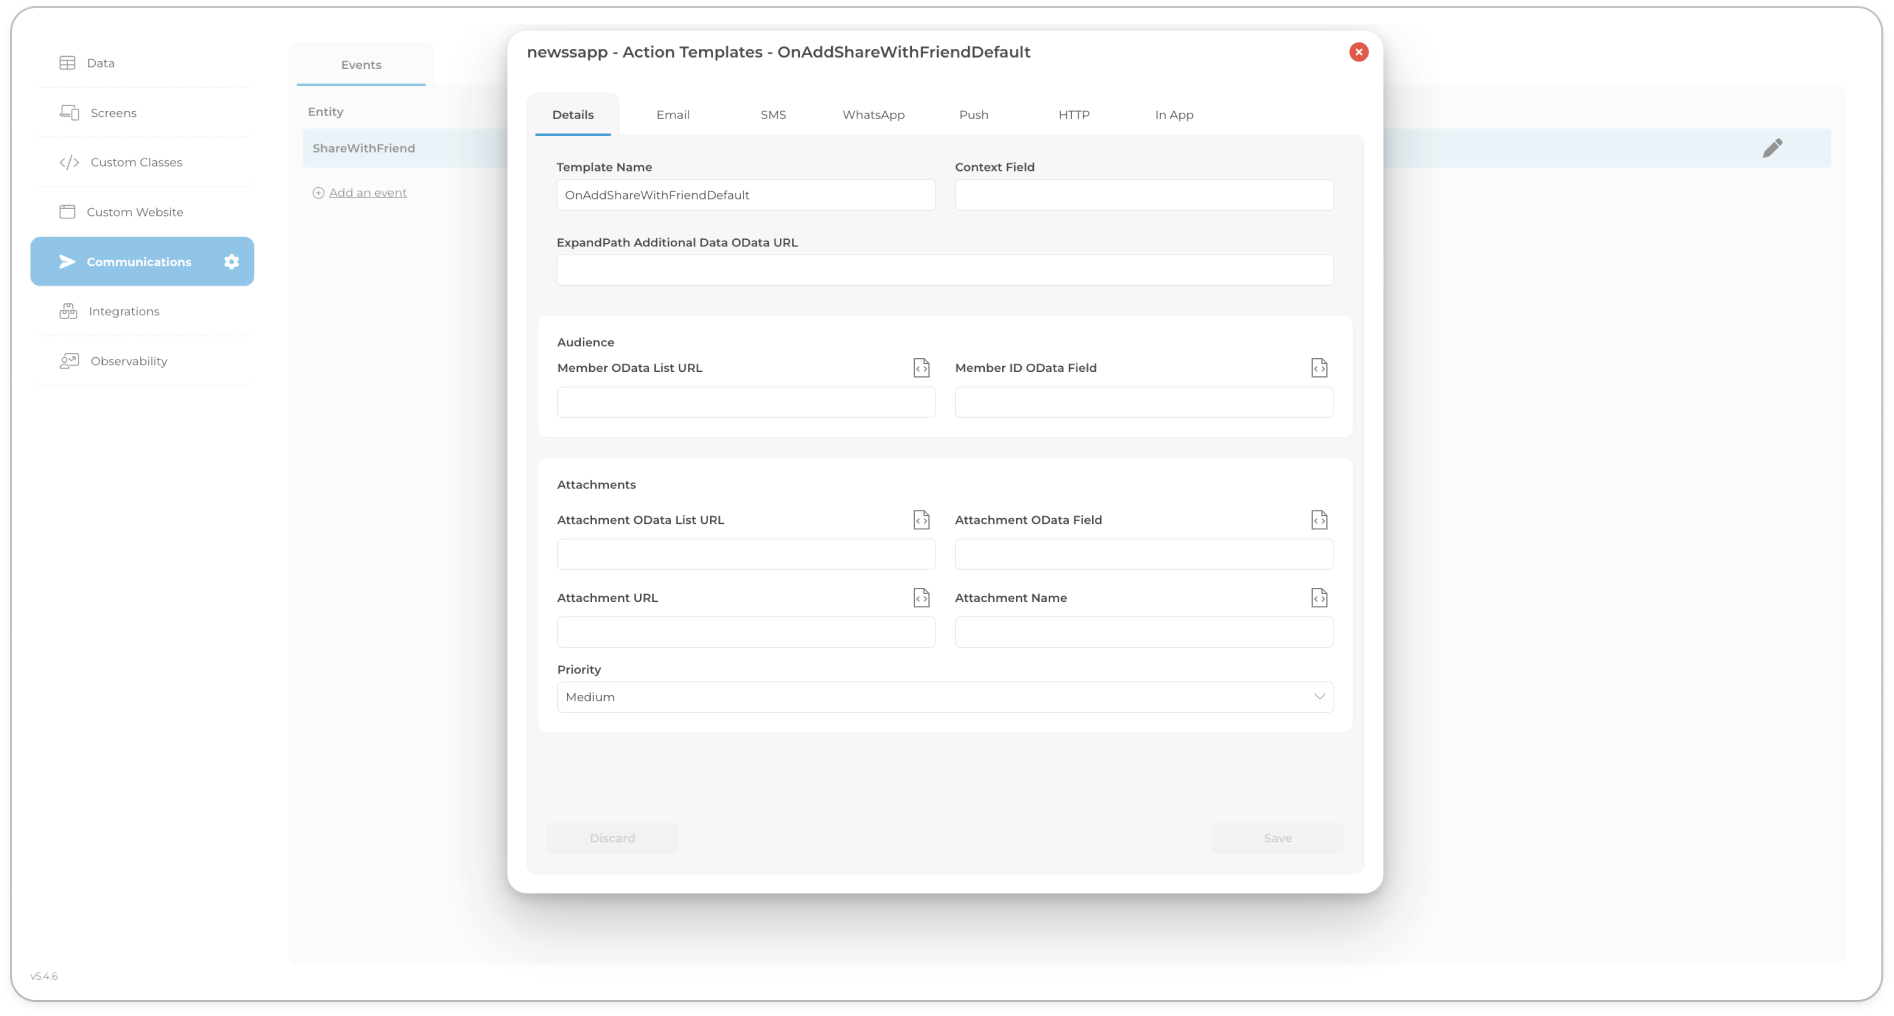
Task: Click code icon beside Attachment URL
Action: [921, 598]
